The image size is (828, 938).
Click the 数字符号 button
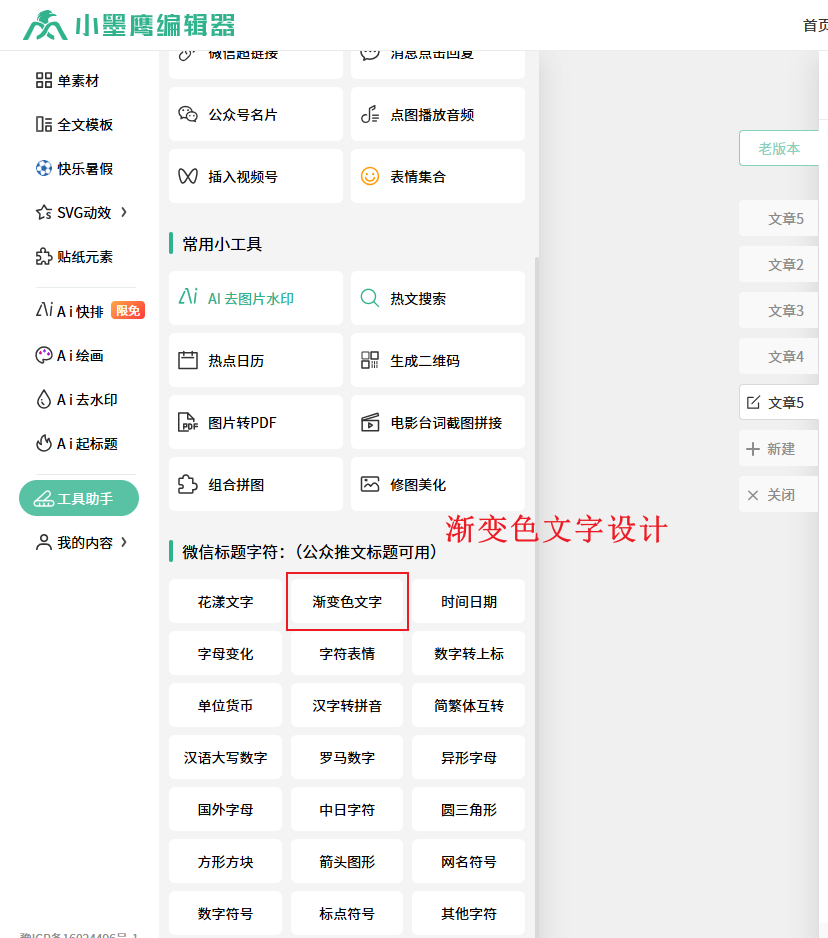[226, 913]
